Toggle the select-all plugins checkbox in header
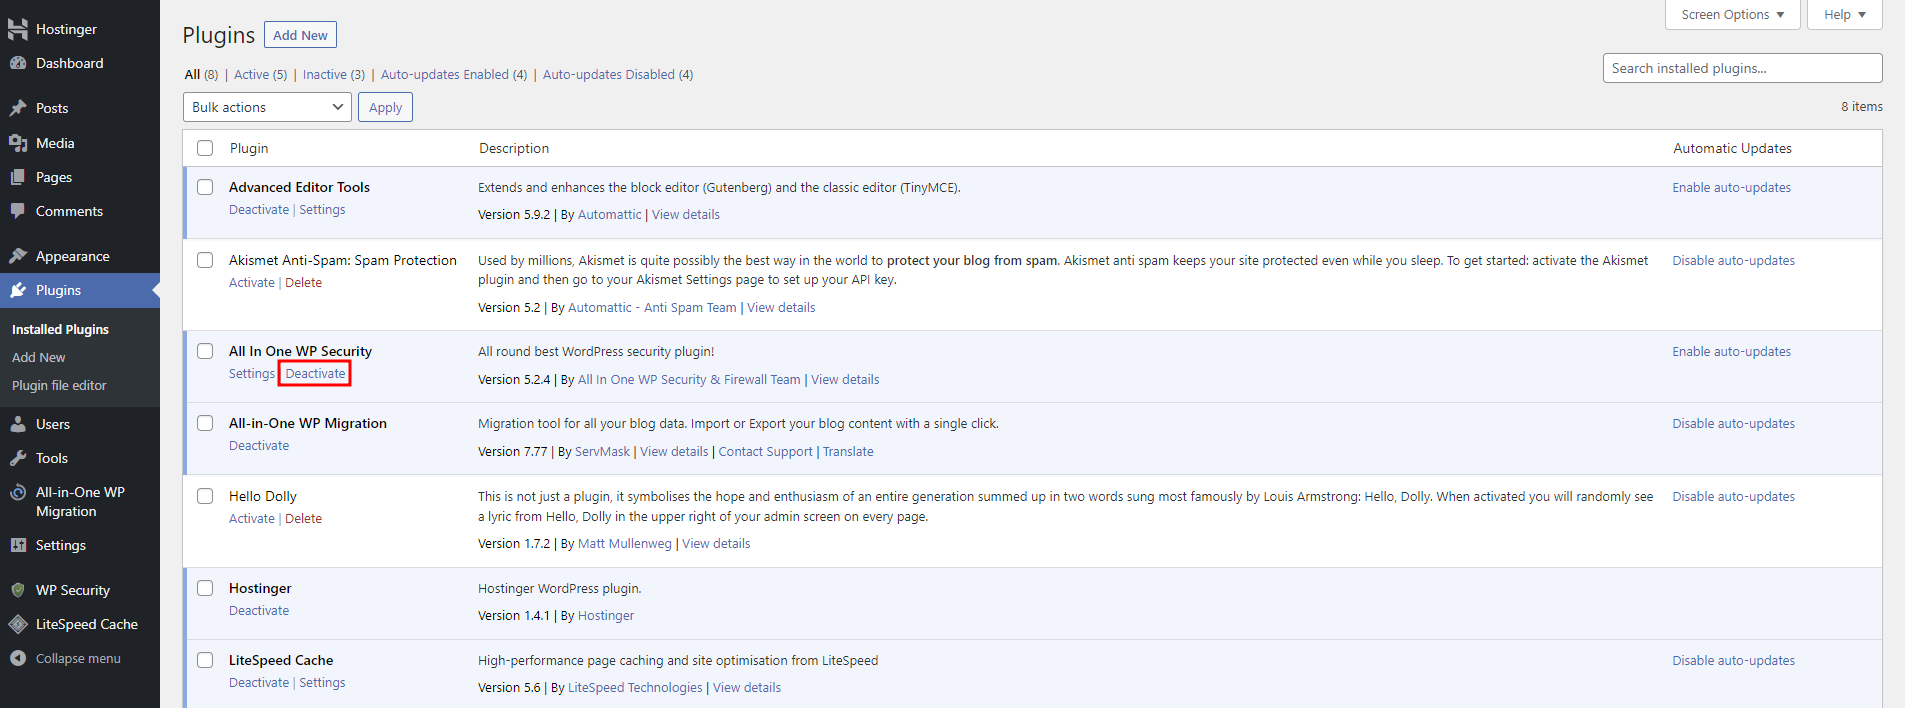The width and height of the screenshot is (1905, 708). pos(205,148)
